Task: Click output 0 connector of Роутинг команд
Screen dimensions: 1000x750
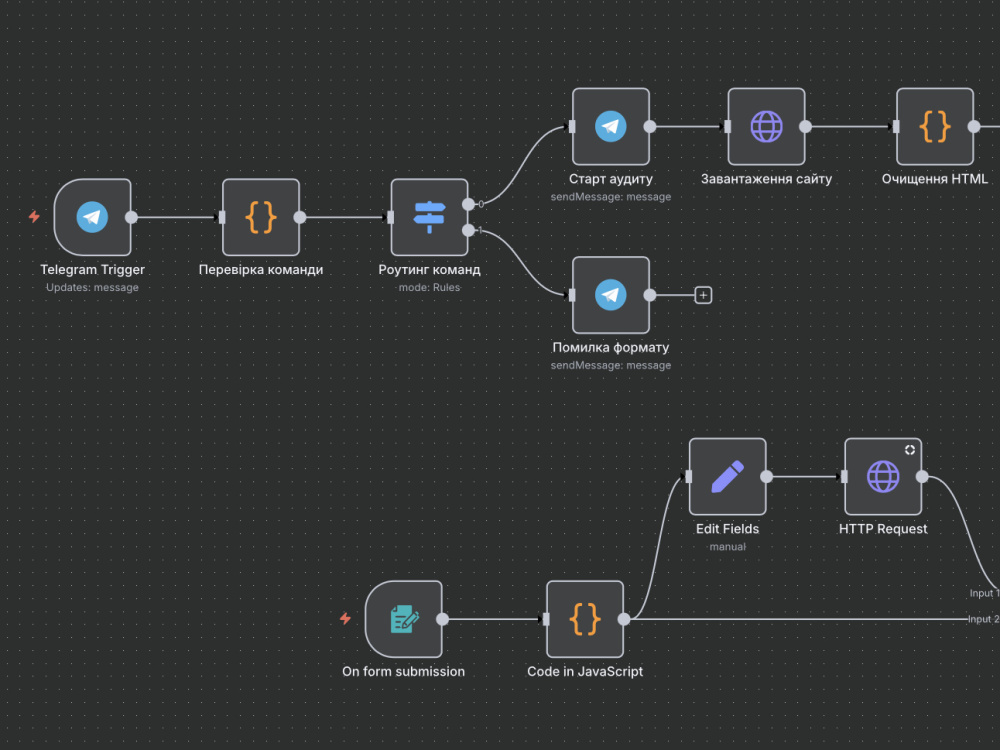Action: pos(468,204)
